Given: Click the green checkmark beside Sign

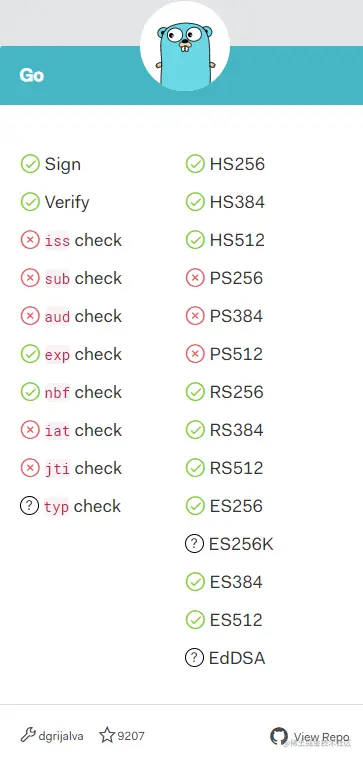Looking at the screenshot, I should [30, 164].
